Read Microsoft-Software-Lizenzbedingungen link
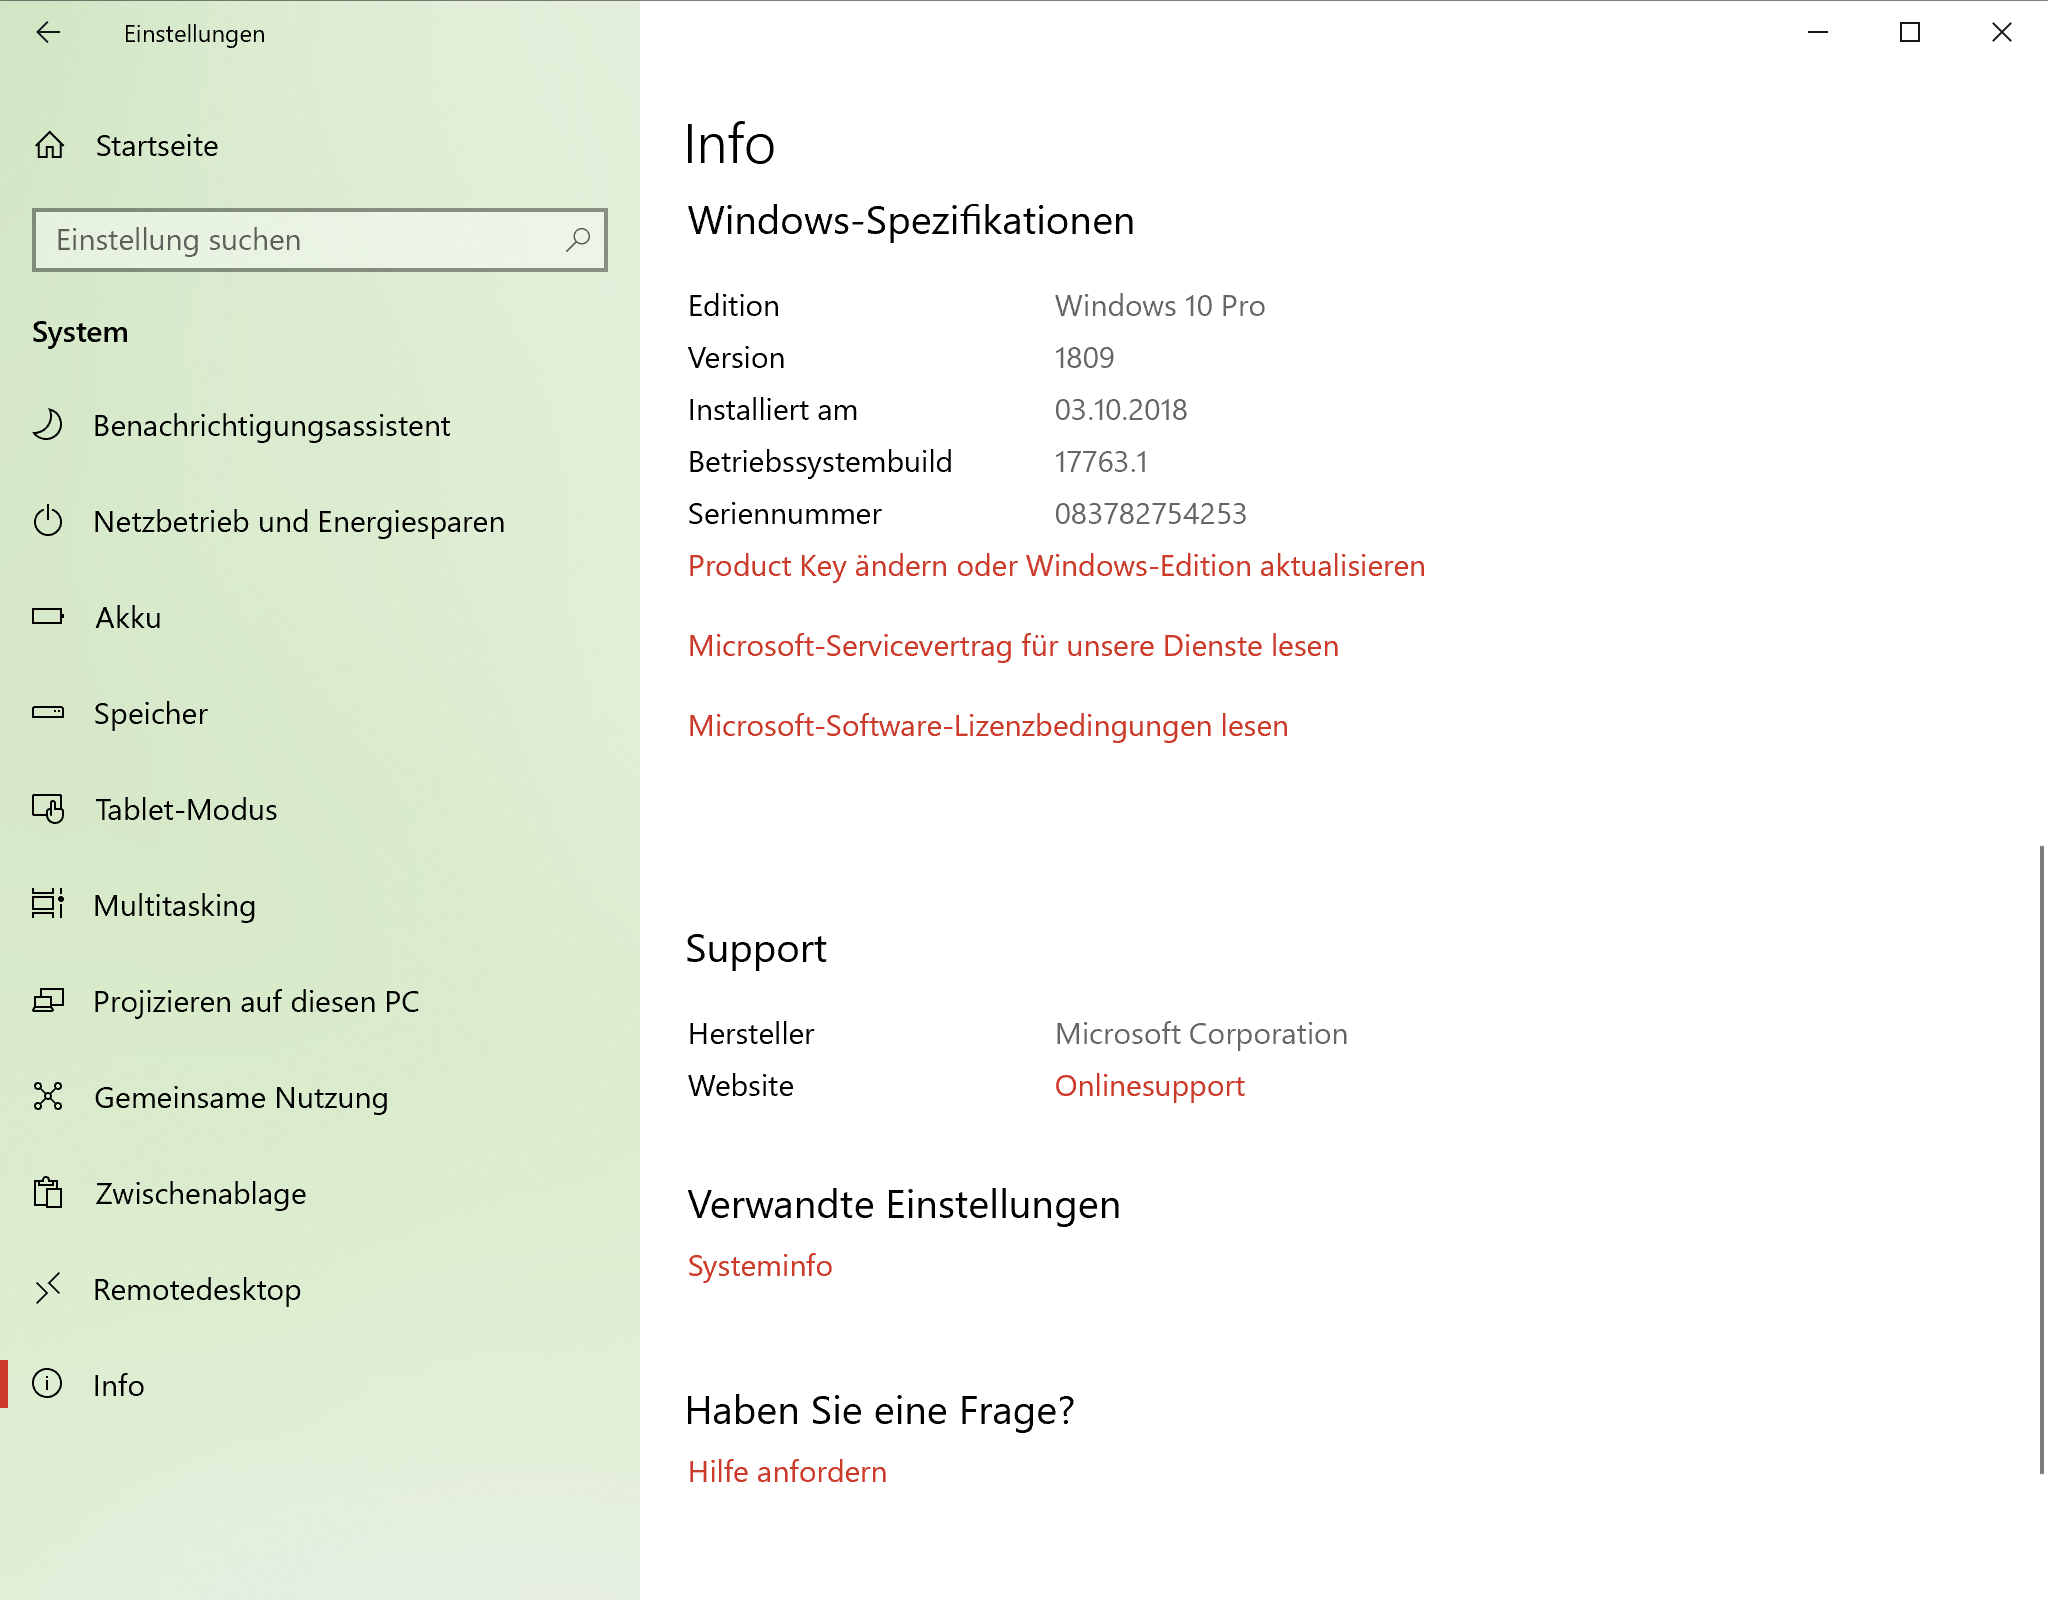The width and height of the screenshot is (2048, 1600). point(988,726)
